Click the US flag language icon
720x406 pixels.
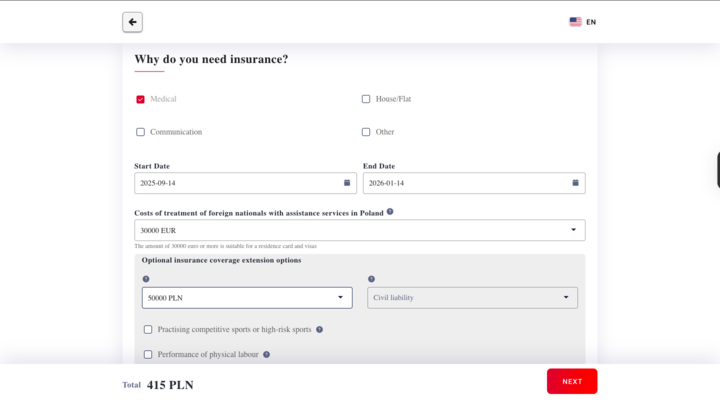point(575,22)
